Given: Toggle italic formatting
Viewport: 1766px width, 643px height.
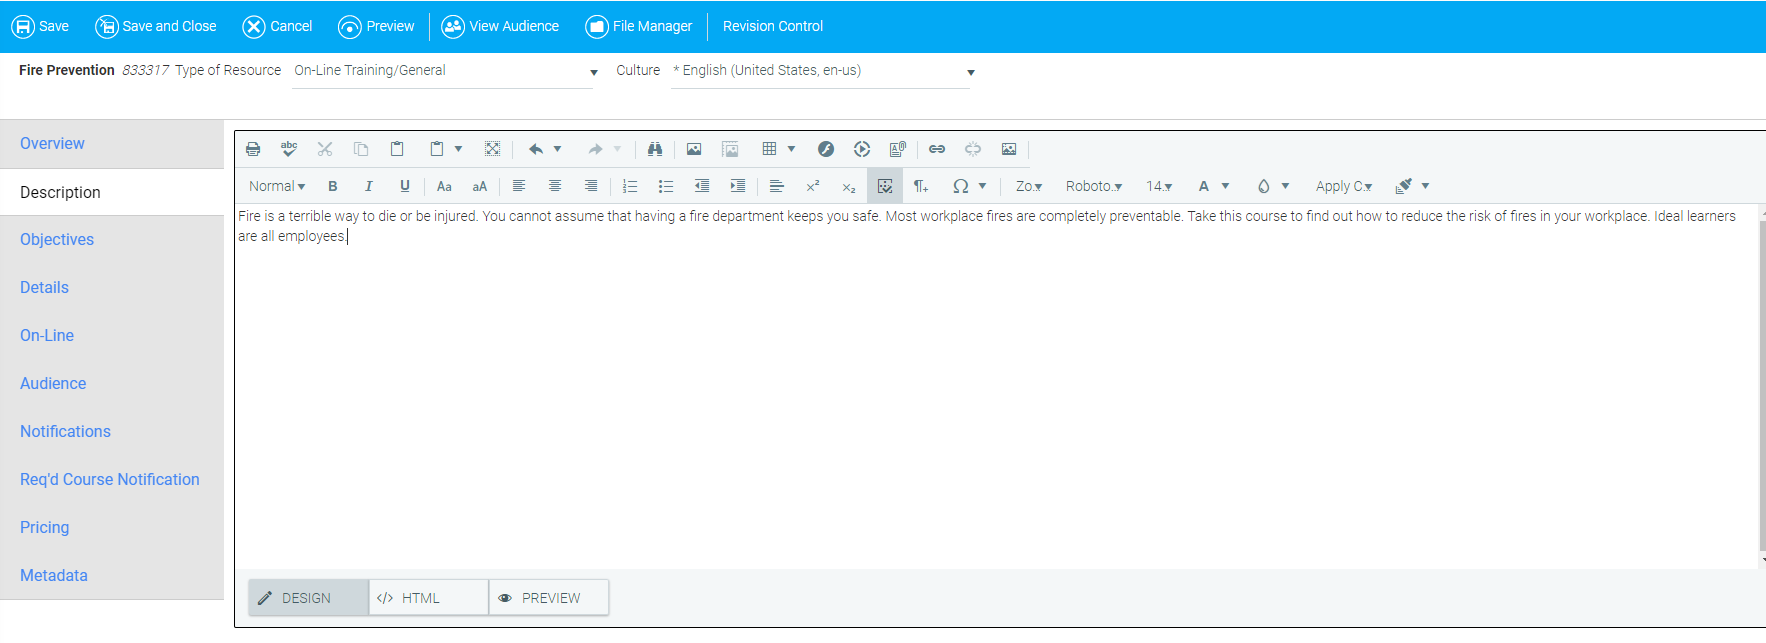Looking at the screenshot, I should click(x=369, y=186).
